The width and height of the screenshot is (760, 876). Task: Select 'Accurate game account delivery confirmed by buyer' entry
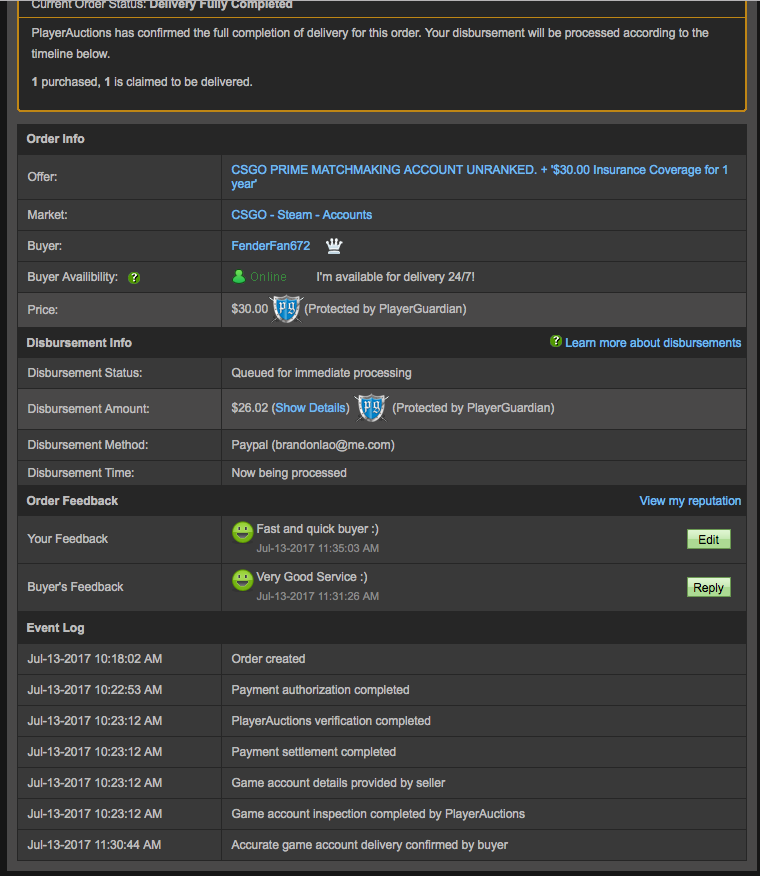point(369,845)
